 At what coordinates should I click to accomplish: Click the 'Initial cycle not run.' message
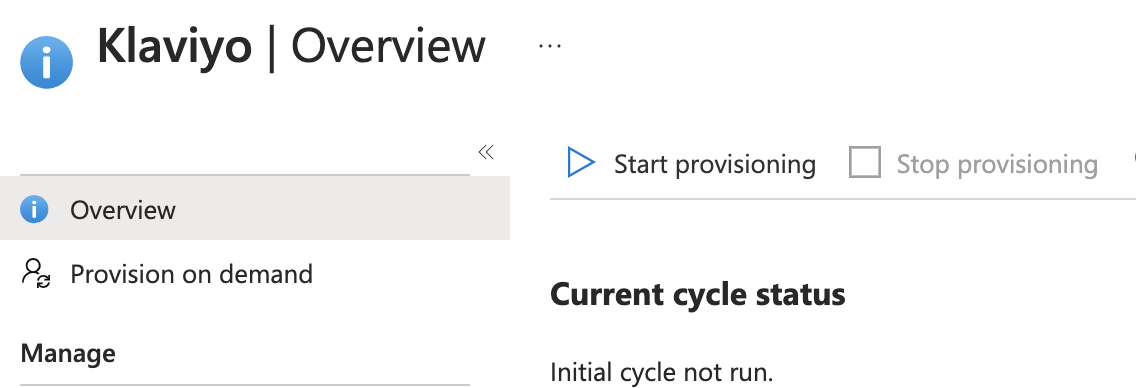(661, 372)
